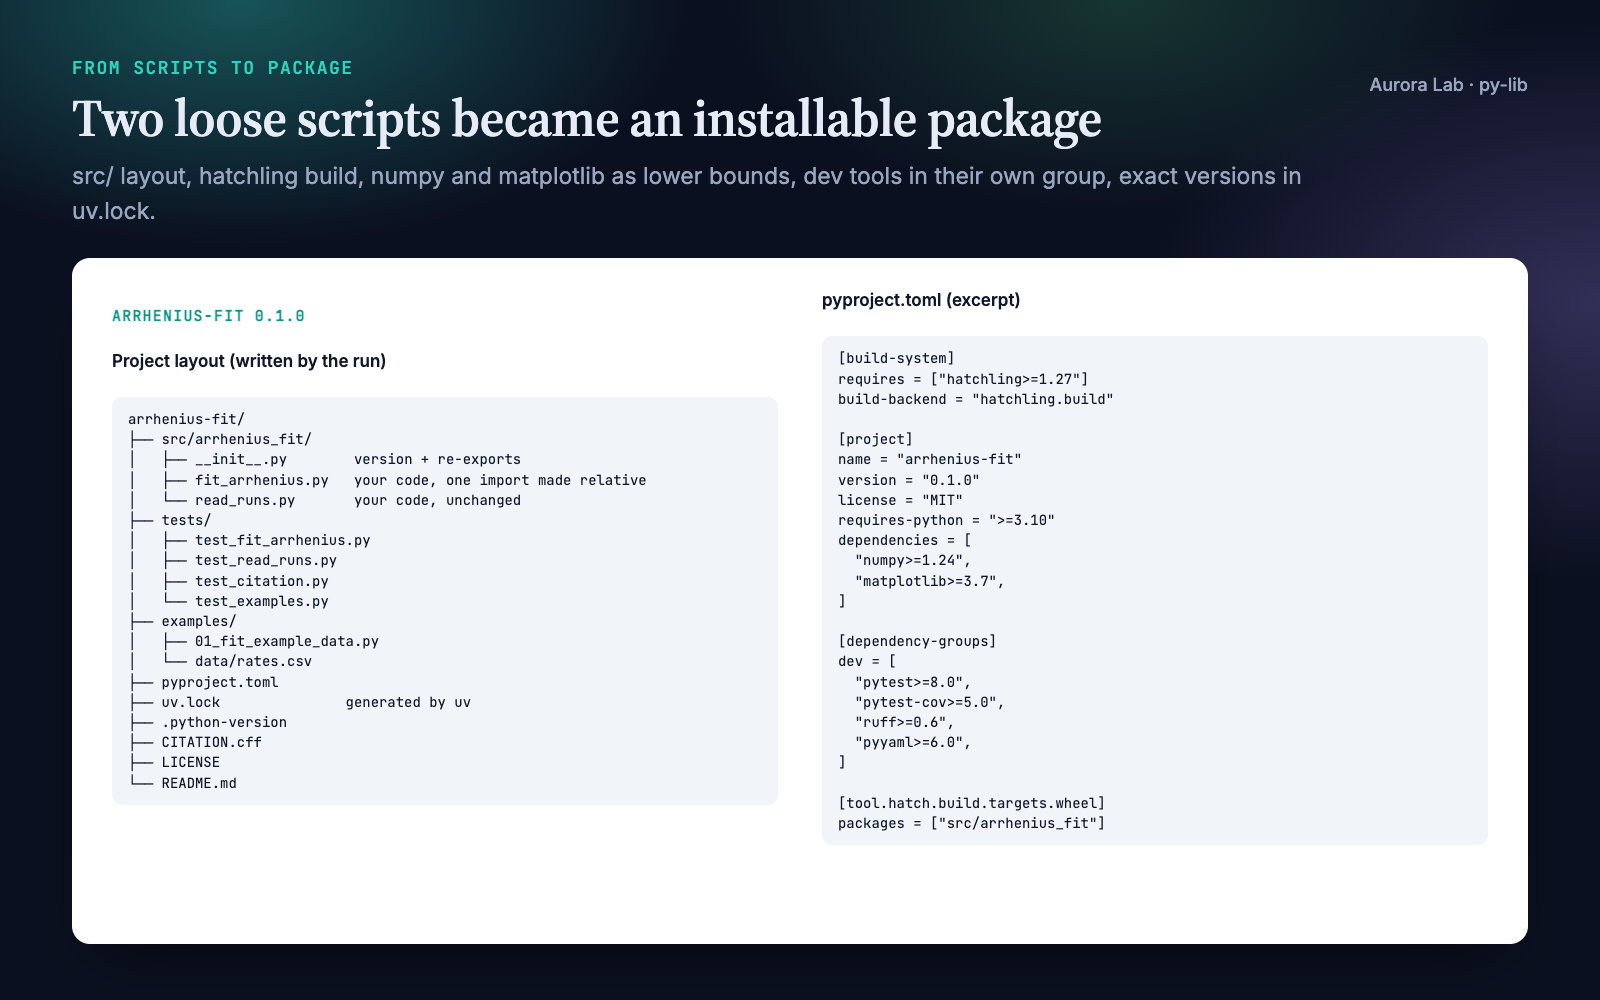The height and width of the screenshot is (1000, 1600).
Task: Click the '"pyyaml>=6.0",' line
Action: coord(913,742)
